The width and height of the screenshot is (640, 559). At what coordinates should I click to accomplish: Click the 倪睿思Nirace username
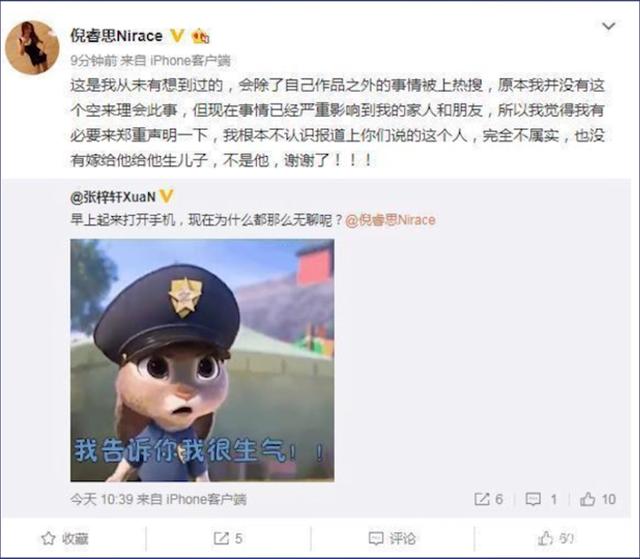[x=116, y=36]
